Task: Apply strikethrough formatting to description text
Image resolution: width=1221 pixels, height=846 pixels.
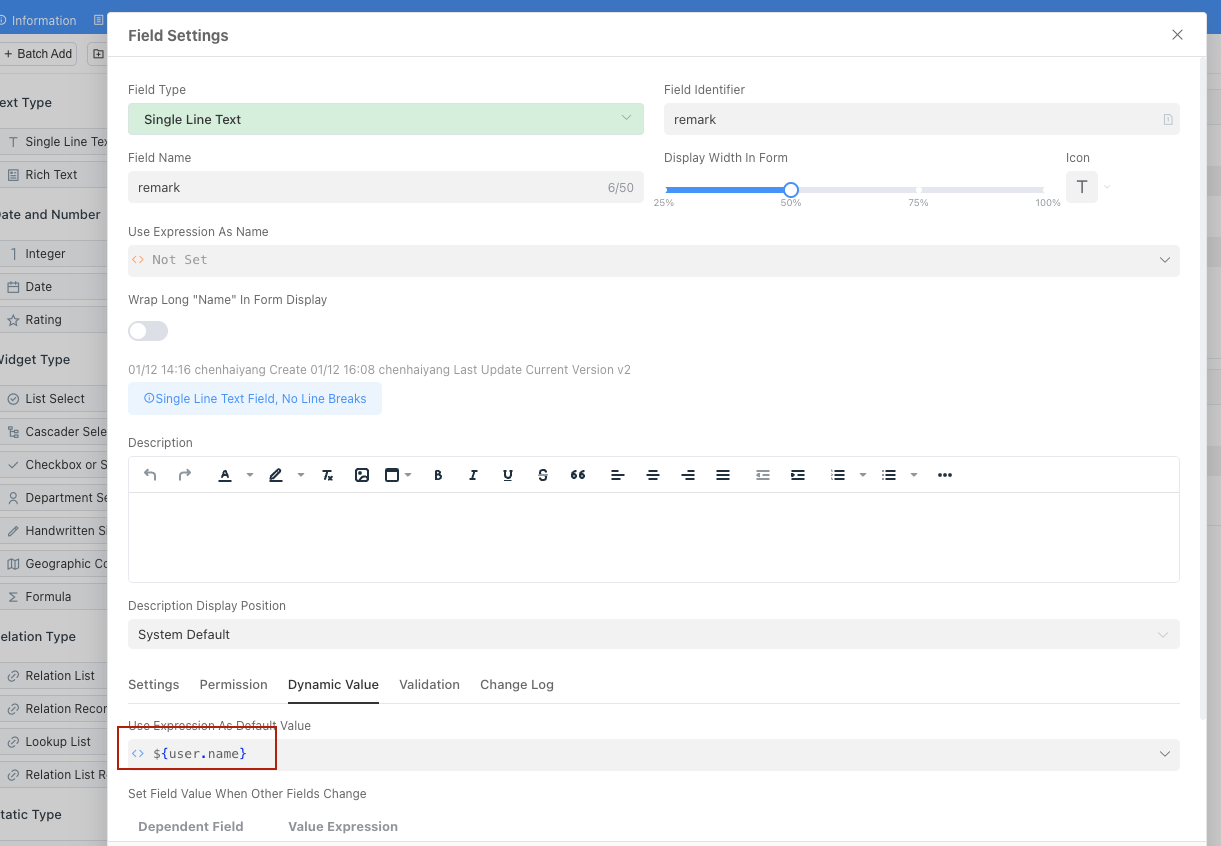Action: 543,475
